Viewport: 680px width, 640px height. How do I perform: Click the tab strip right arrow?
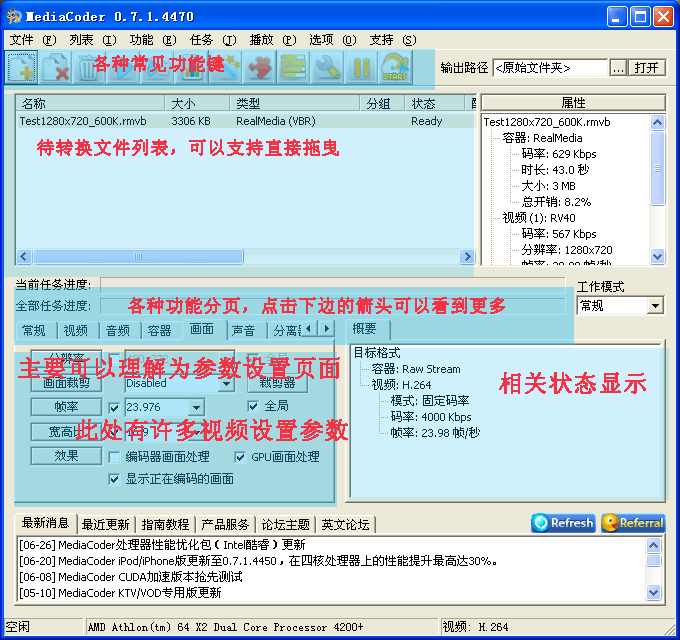click(326, 328)
